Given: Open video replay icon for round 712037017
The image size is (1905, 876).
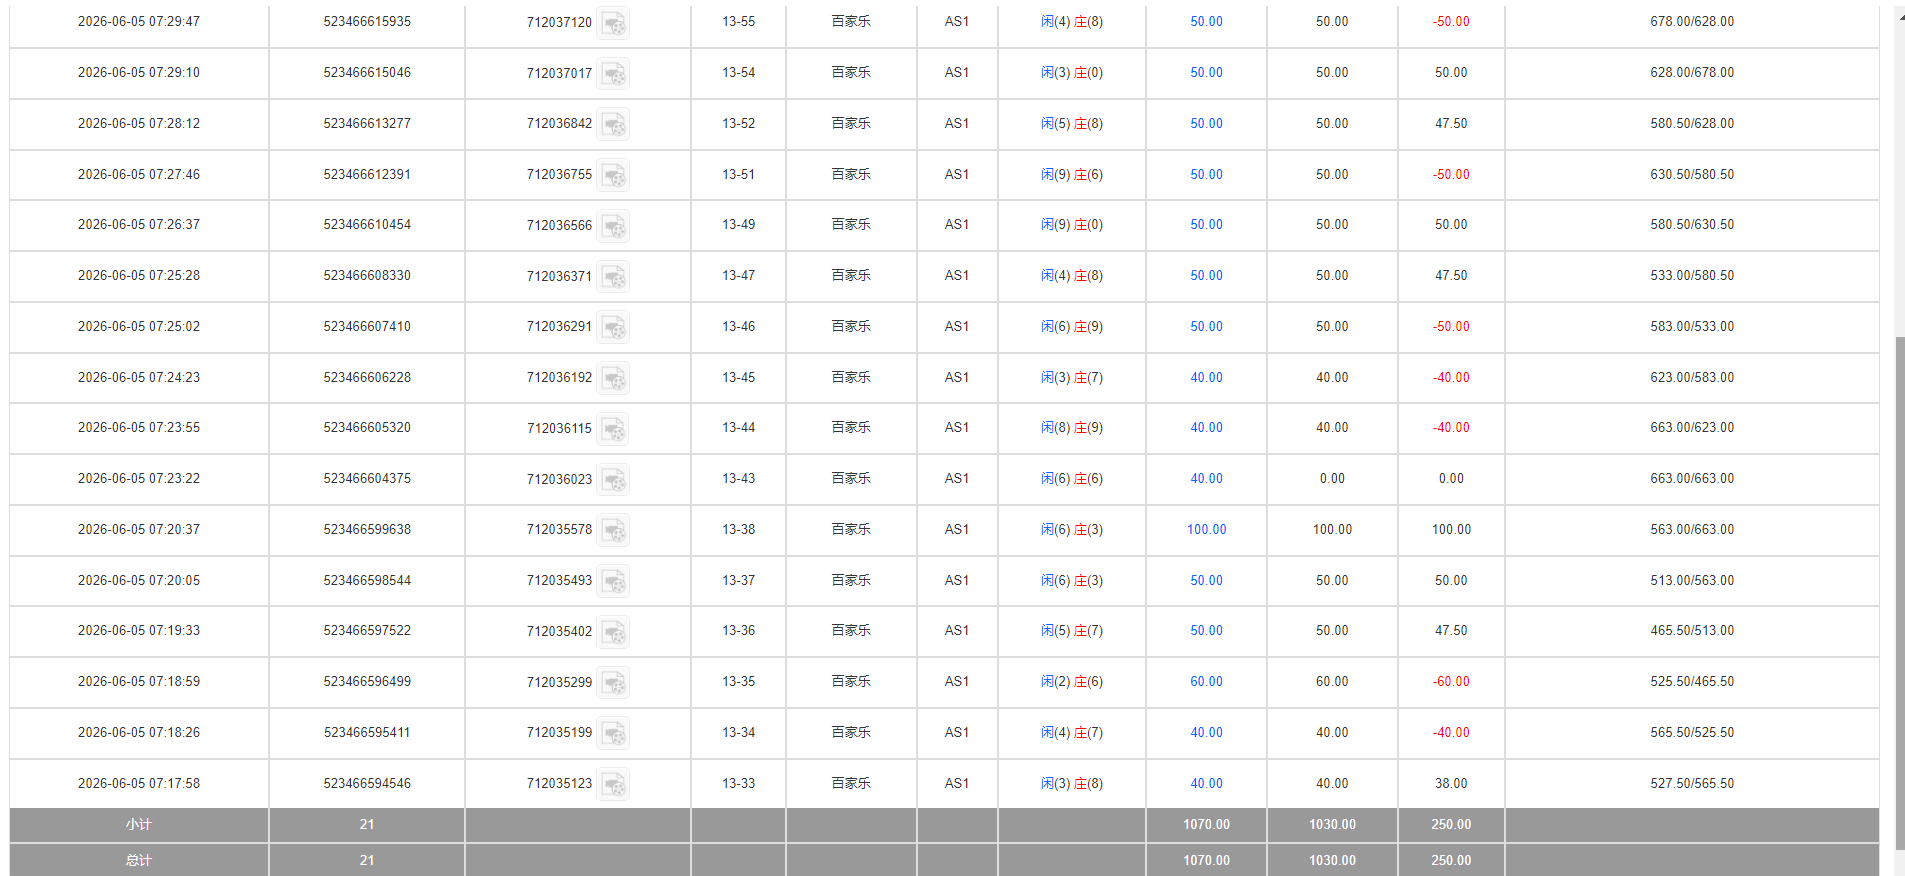Looking at the screenshot, I should pos(613,73).
